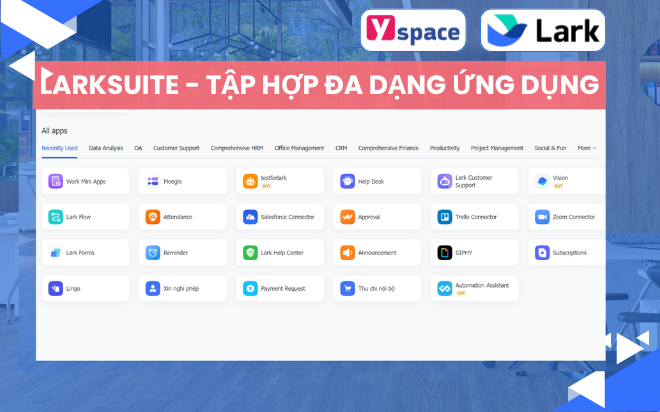Click the All apps heading
This screenshot has height=412, width=660.
click(x=54, y=131)
